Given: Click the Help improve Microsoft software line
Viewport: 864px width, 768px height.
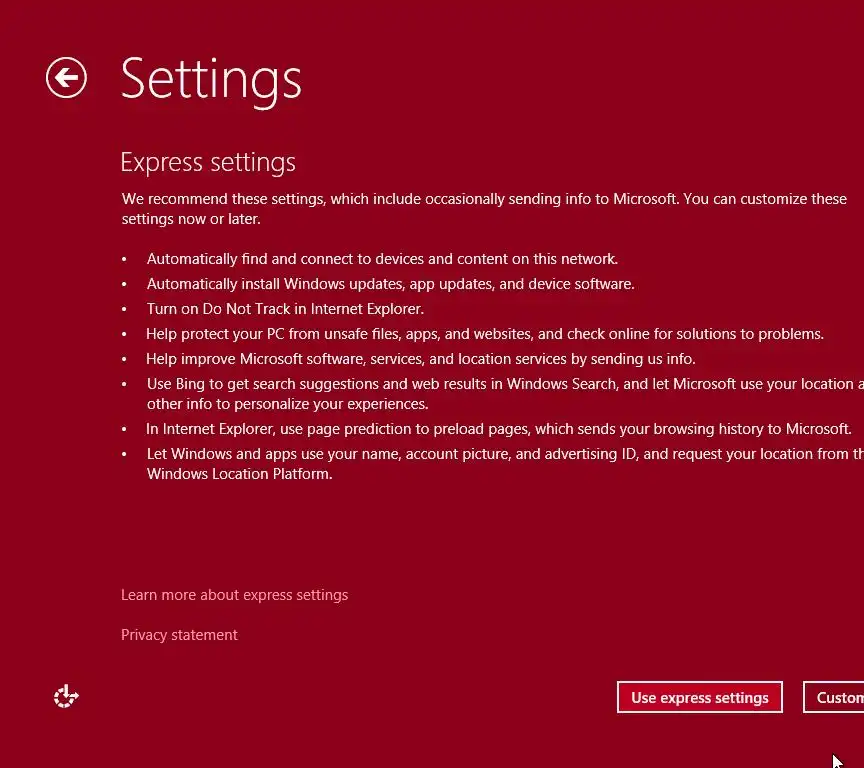Looking at the screenshot, I should pyautogui.click(x=420, y=359).
